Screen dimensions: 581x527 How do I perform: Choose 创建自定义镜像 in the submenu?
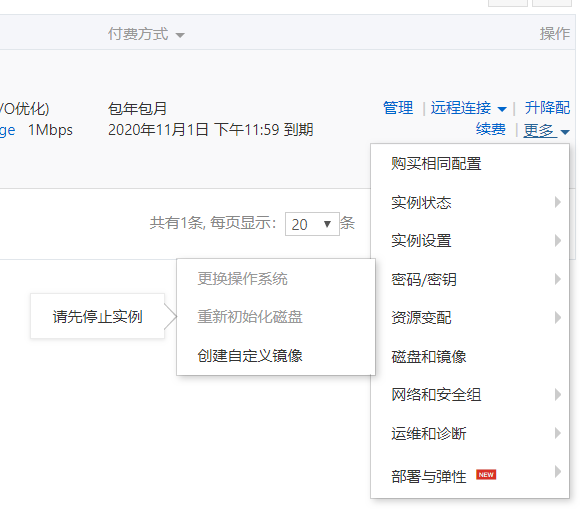(x=276, y=355)
